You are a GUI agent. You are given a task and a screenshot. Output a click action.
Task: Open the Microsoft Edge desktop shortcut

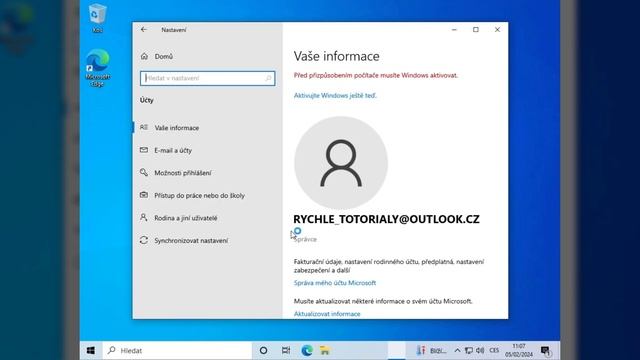[98, 68]
